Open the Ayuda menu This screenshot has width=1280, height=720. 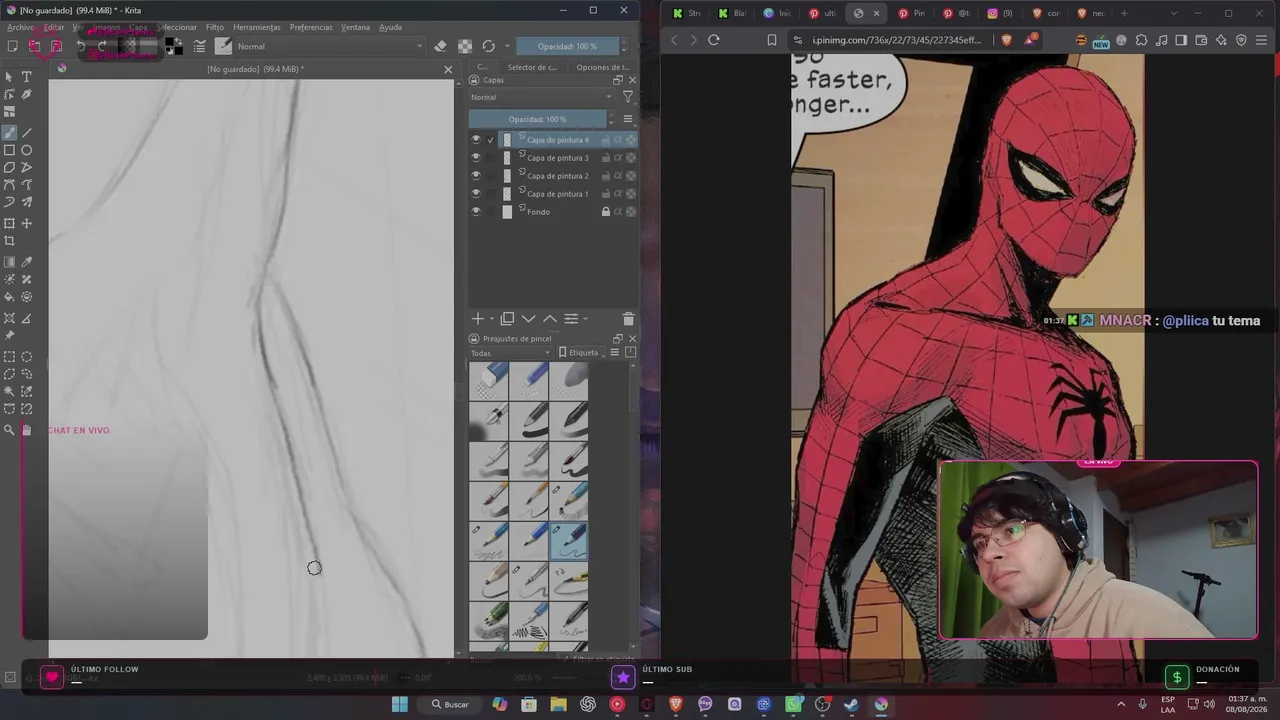click(390, 27)
